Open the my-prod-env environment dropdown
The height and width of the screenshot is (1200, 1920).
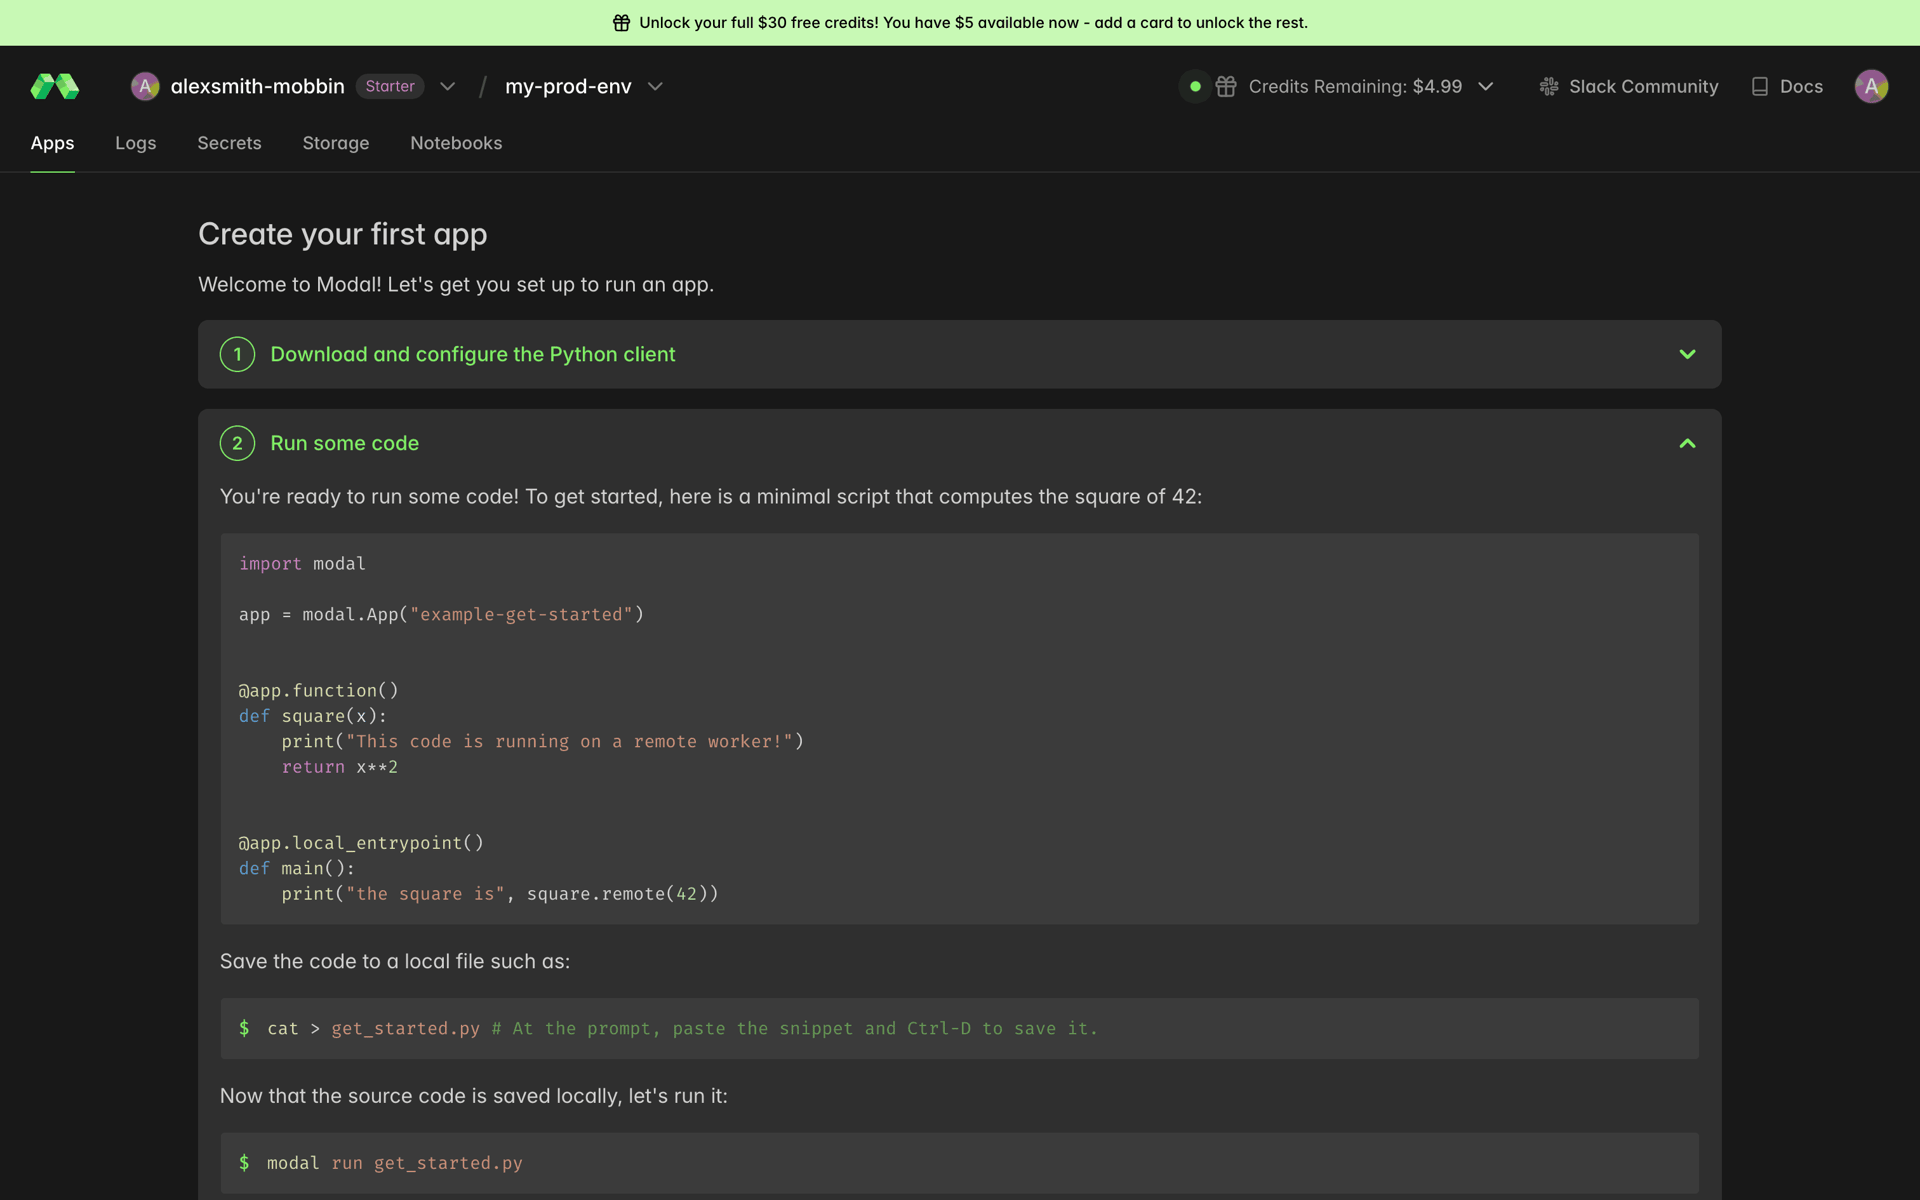click(x=655, y=87)
